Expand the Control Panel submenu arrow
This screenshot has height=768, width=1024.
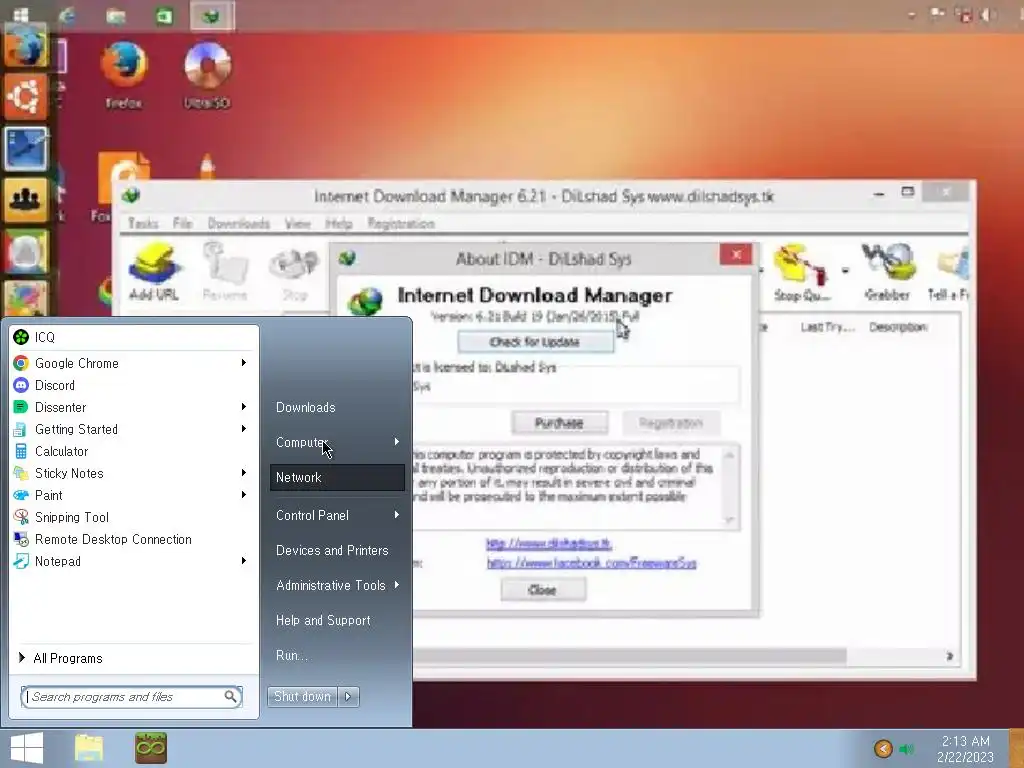tap(396, 515)
